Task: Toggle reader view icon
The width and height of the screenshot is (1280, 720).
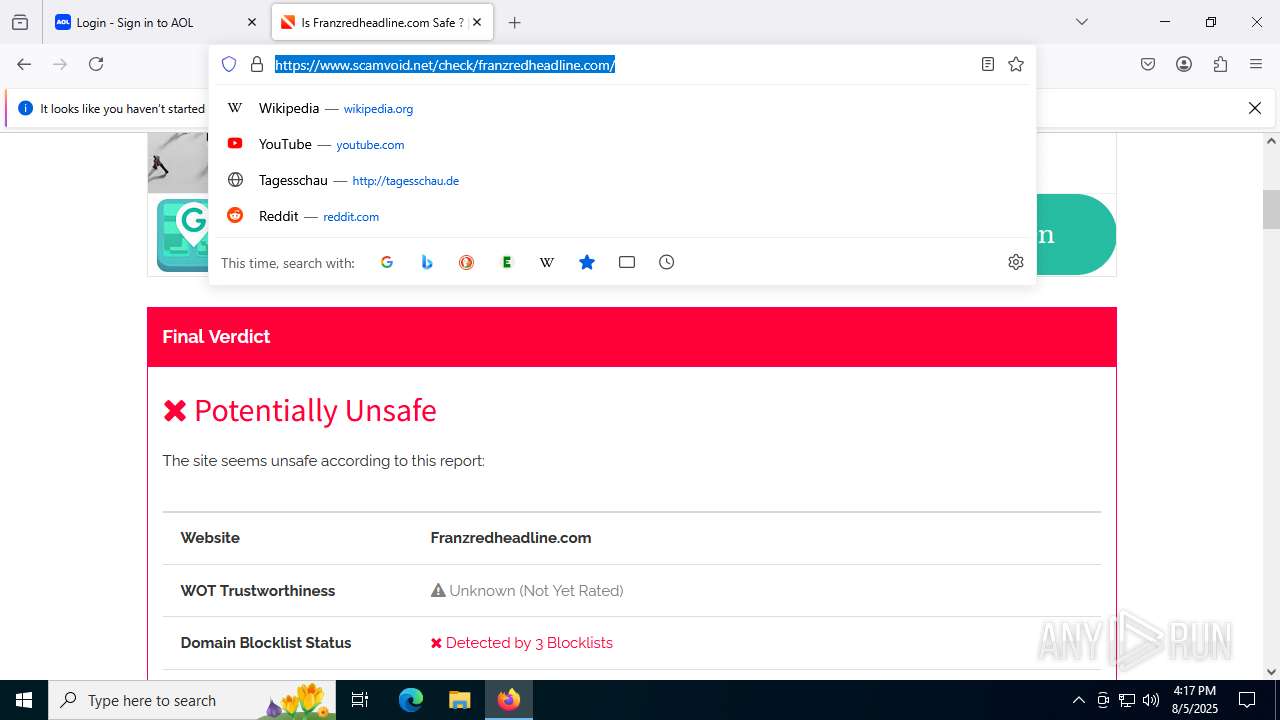Action: pos(988,64)
